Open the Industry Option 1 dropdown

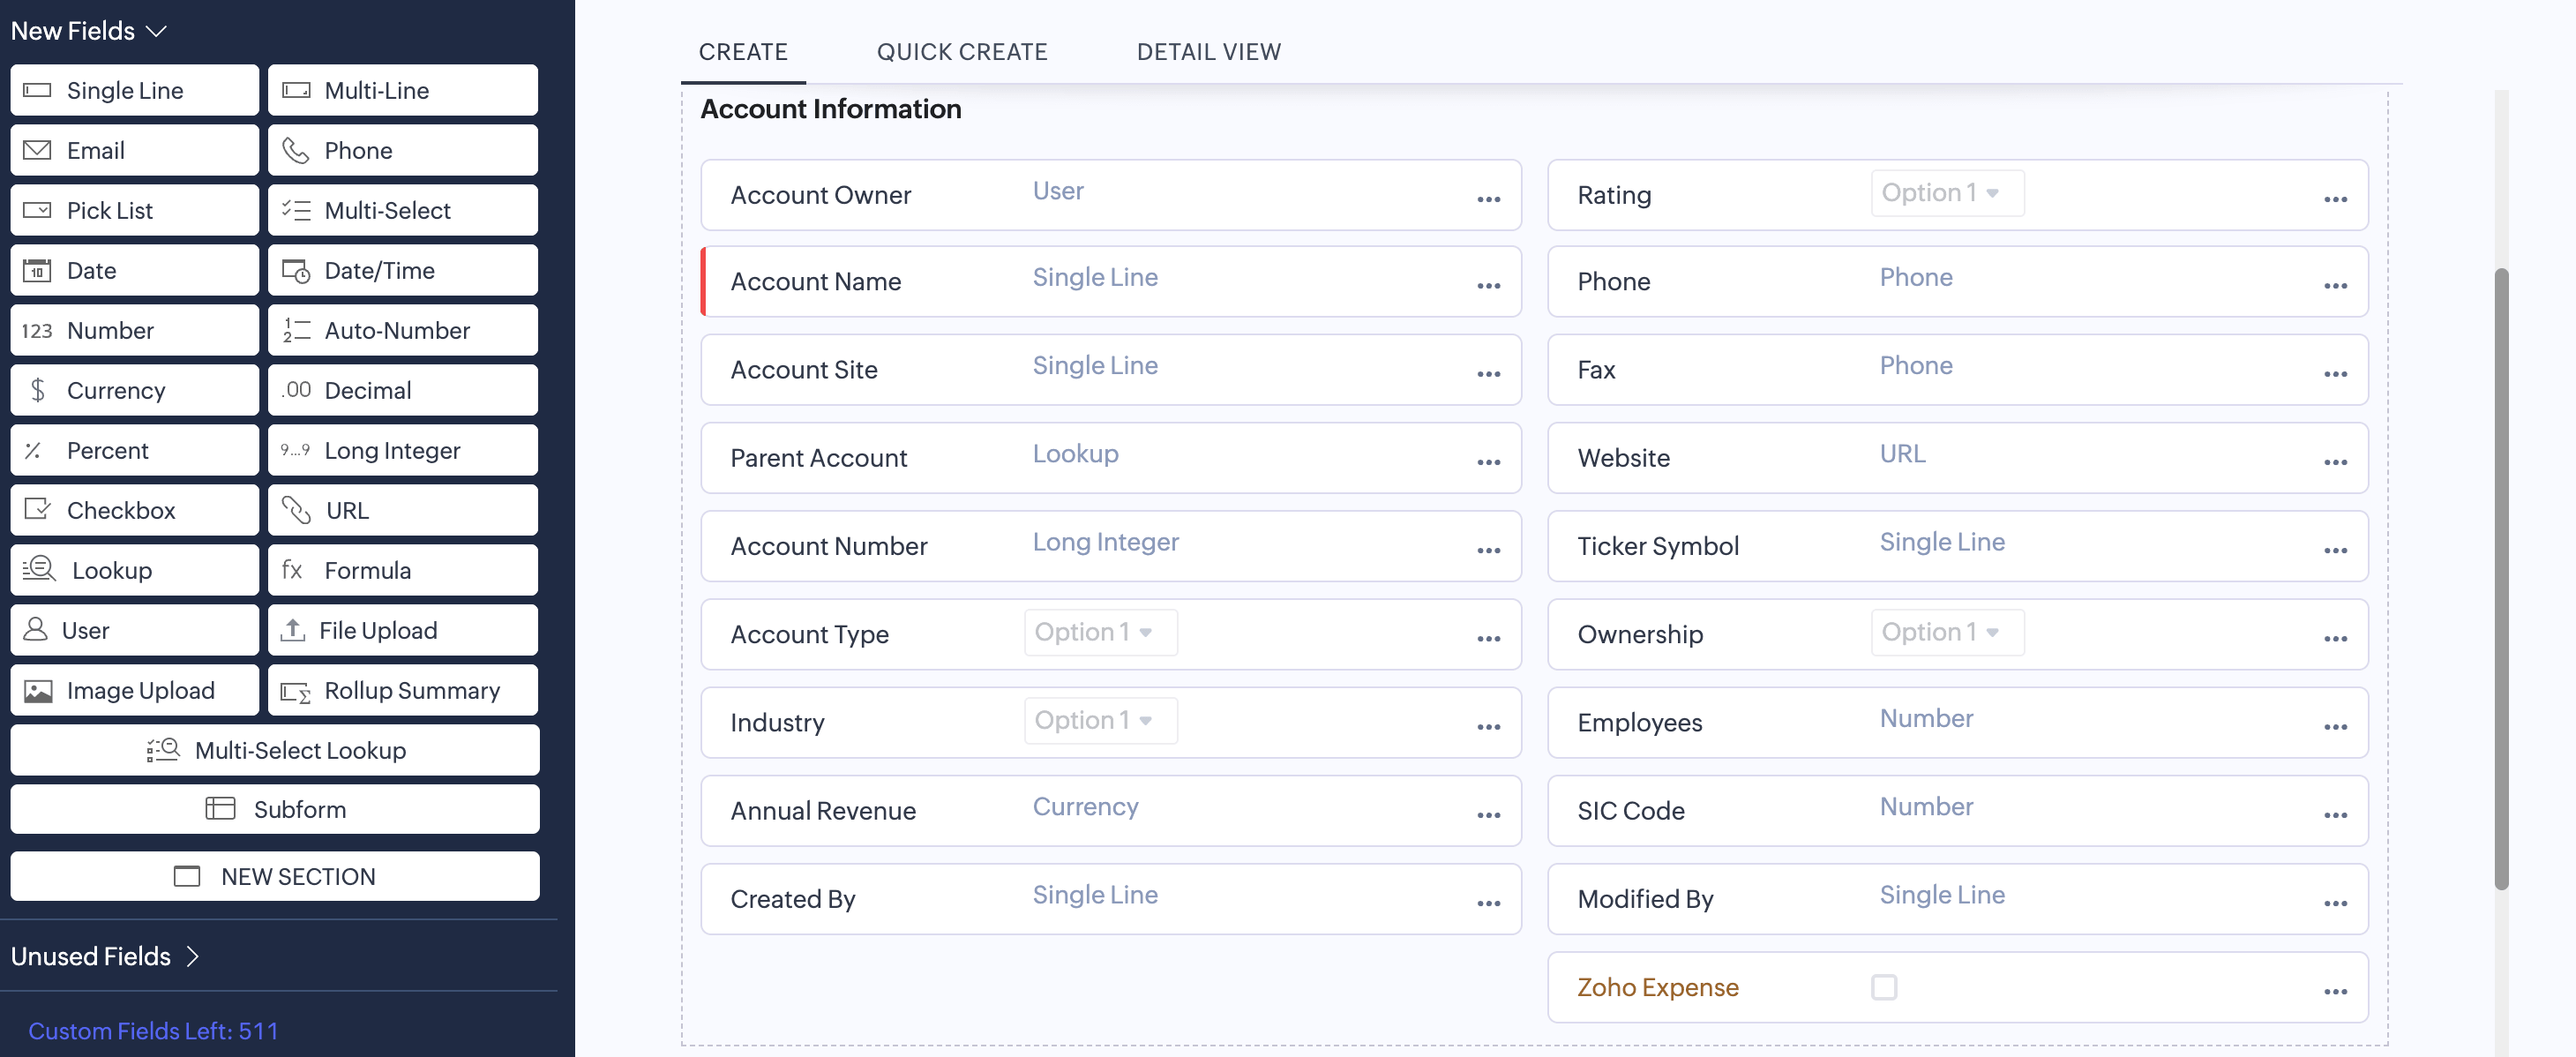[x=1099, y=720]
